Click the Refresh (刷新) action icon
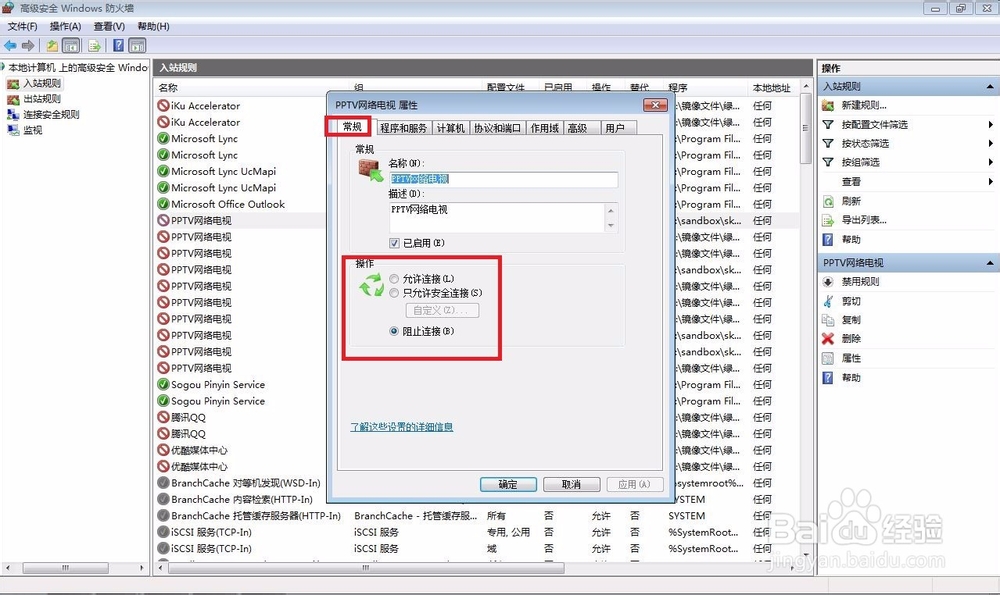1000x595 pixels. pyautogui.click(x=828, y=202)
